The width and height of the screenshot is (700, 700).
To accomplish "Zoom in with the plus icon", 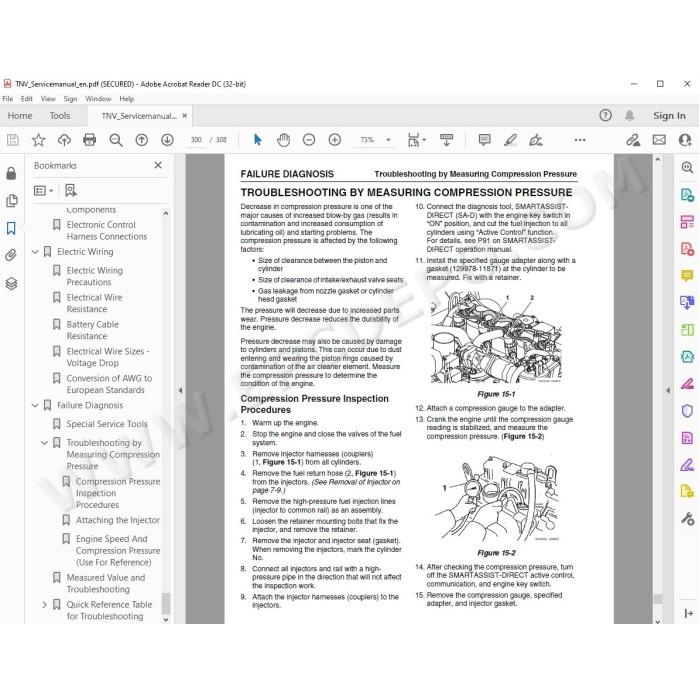I will (x=334, y=140).
